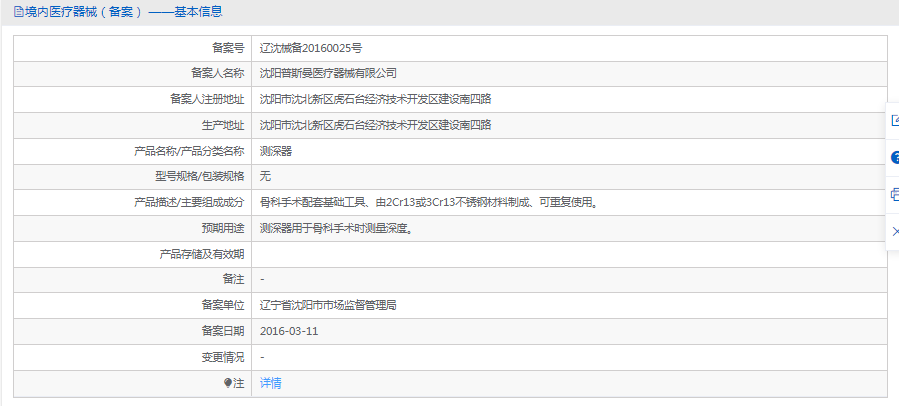Select the filing number 辽沈械备20160025号
899x406 pixels.
311,48
